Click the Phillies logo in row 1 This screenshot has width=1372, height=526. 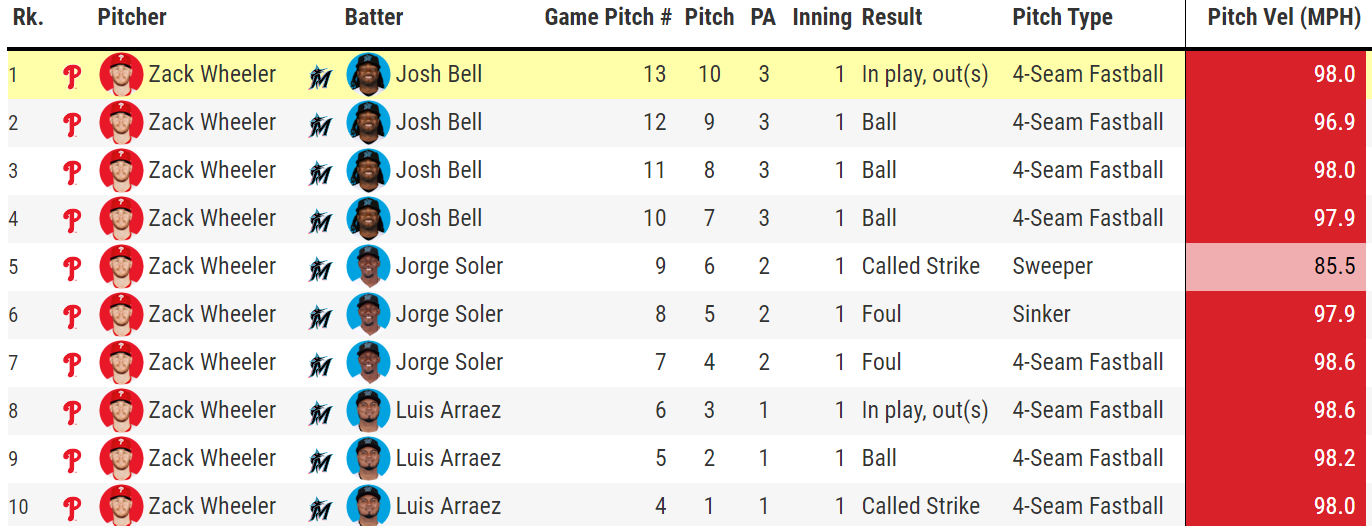pos(72,75)
